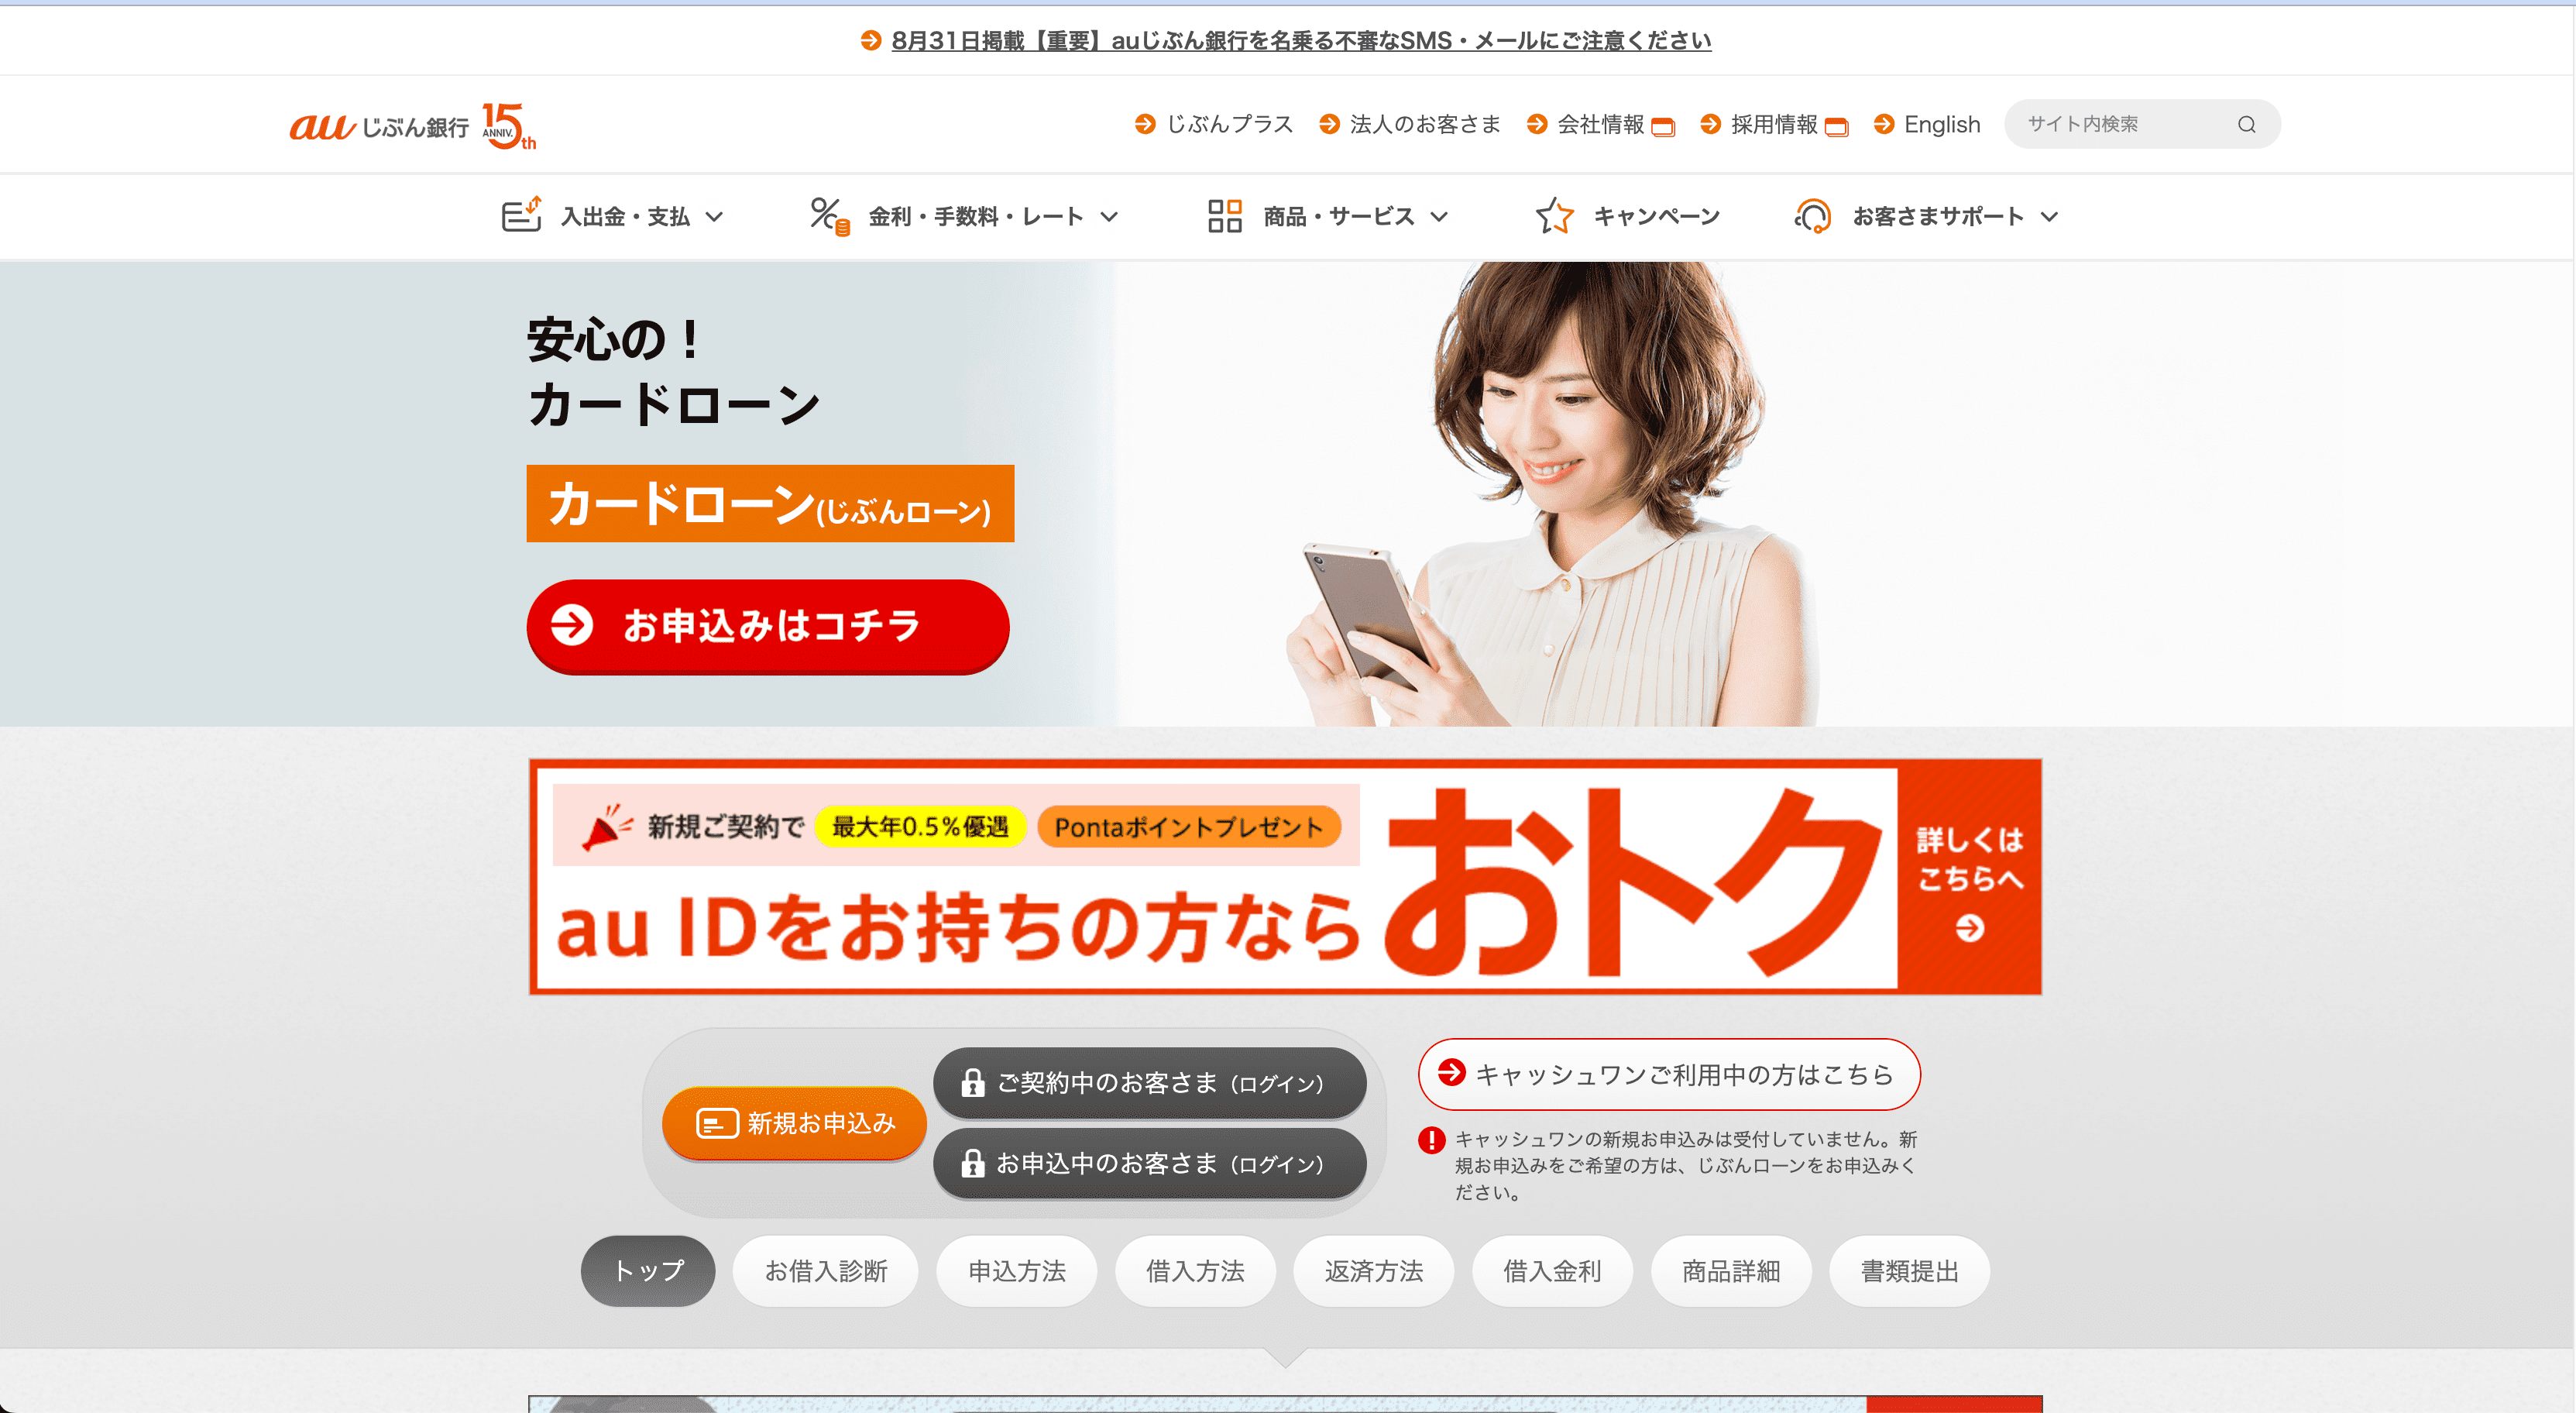Click the search magnifier icon
Screen dimensions: 2576x1413
pos(2246,124)
